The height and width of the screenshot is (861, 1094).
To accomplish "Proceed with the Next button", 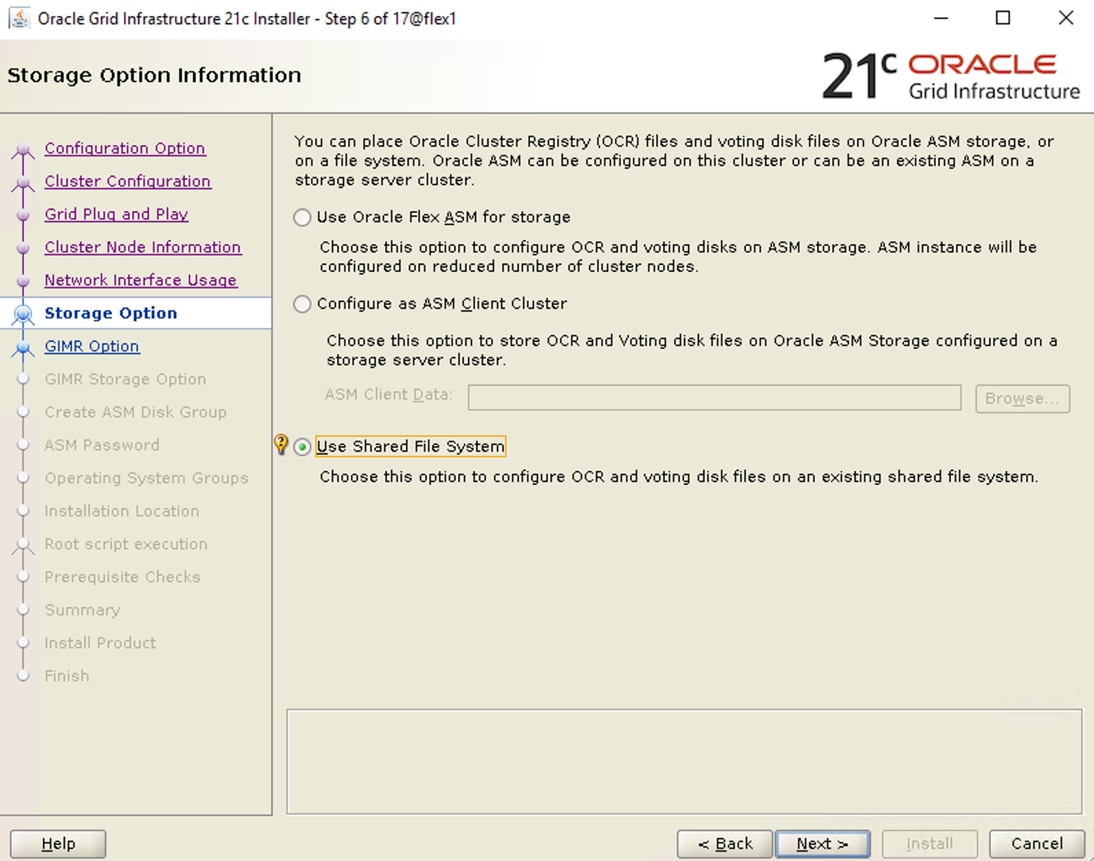I will tap(823, 844).
